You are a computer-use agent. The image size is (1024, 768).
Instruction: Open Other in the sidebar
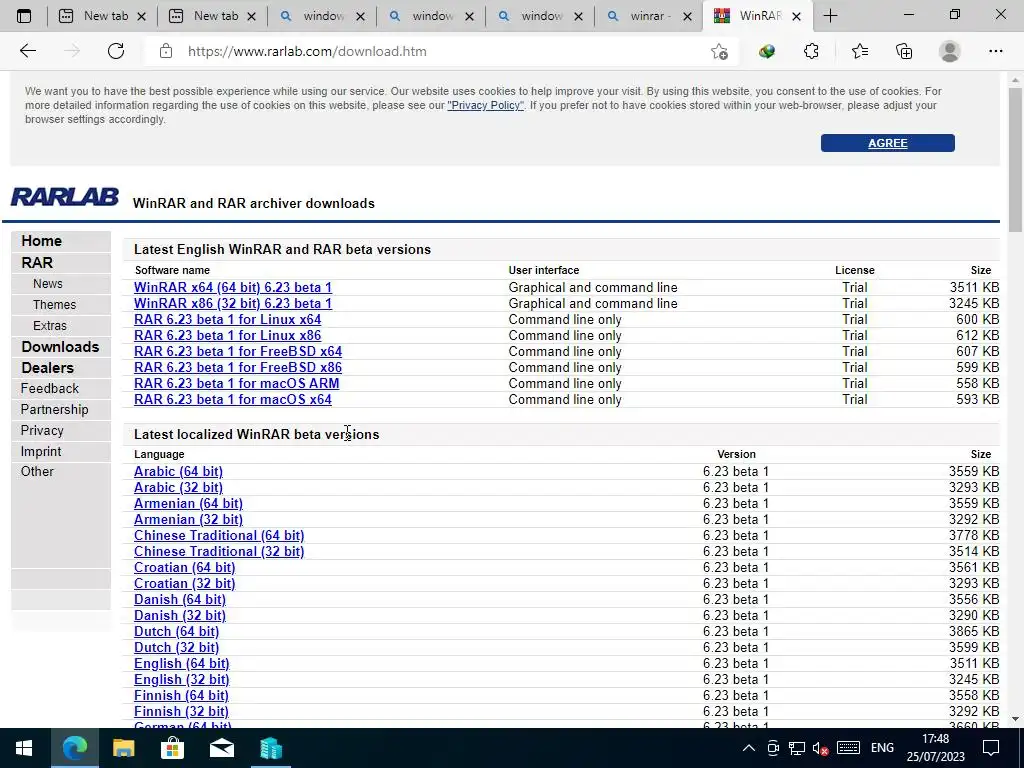tap(37, 472)
